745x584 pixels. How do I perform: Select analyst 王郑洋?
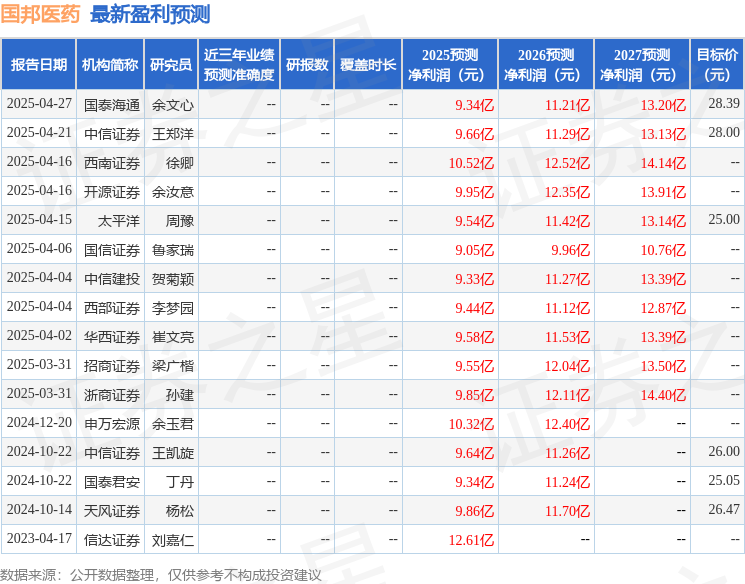[172, 134]
